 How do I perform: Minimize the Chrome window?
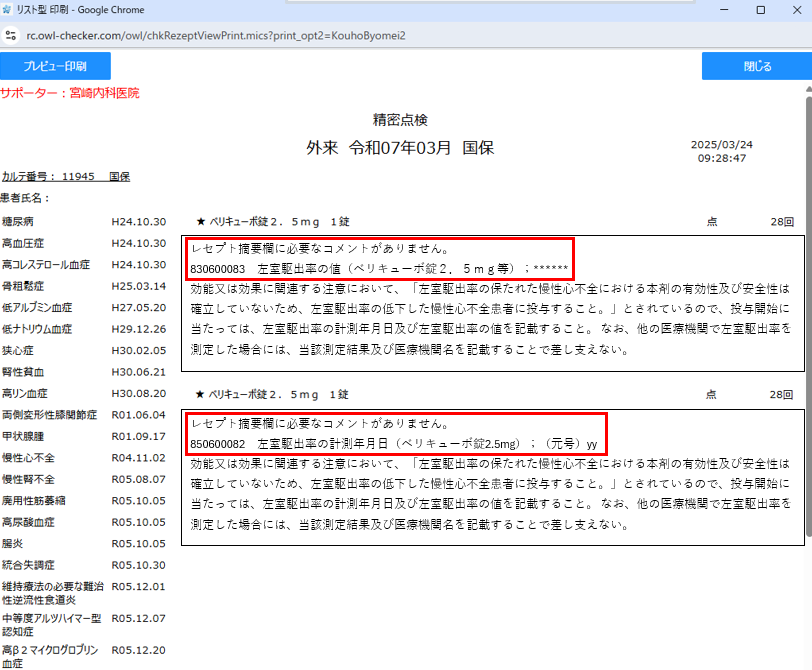[724, 10]
